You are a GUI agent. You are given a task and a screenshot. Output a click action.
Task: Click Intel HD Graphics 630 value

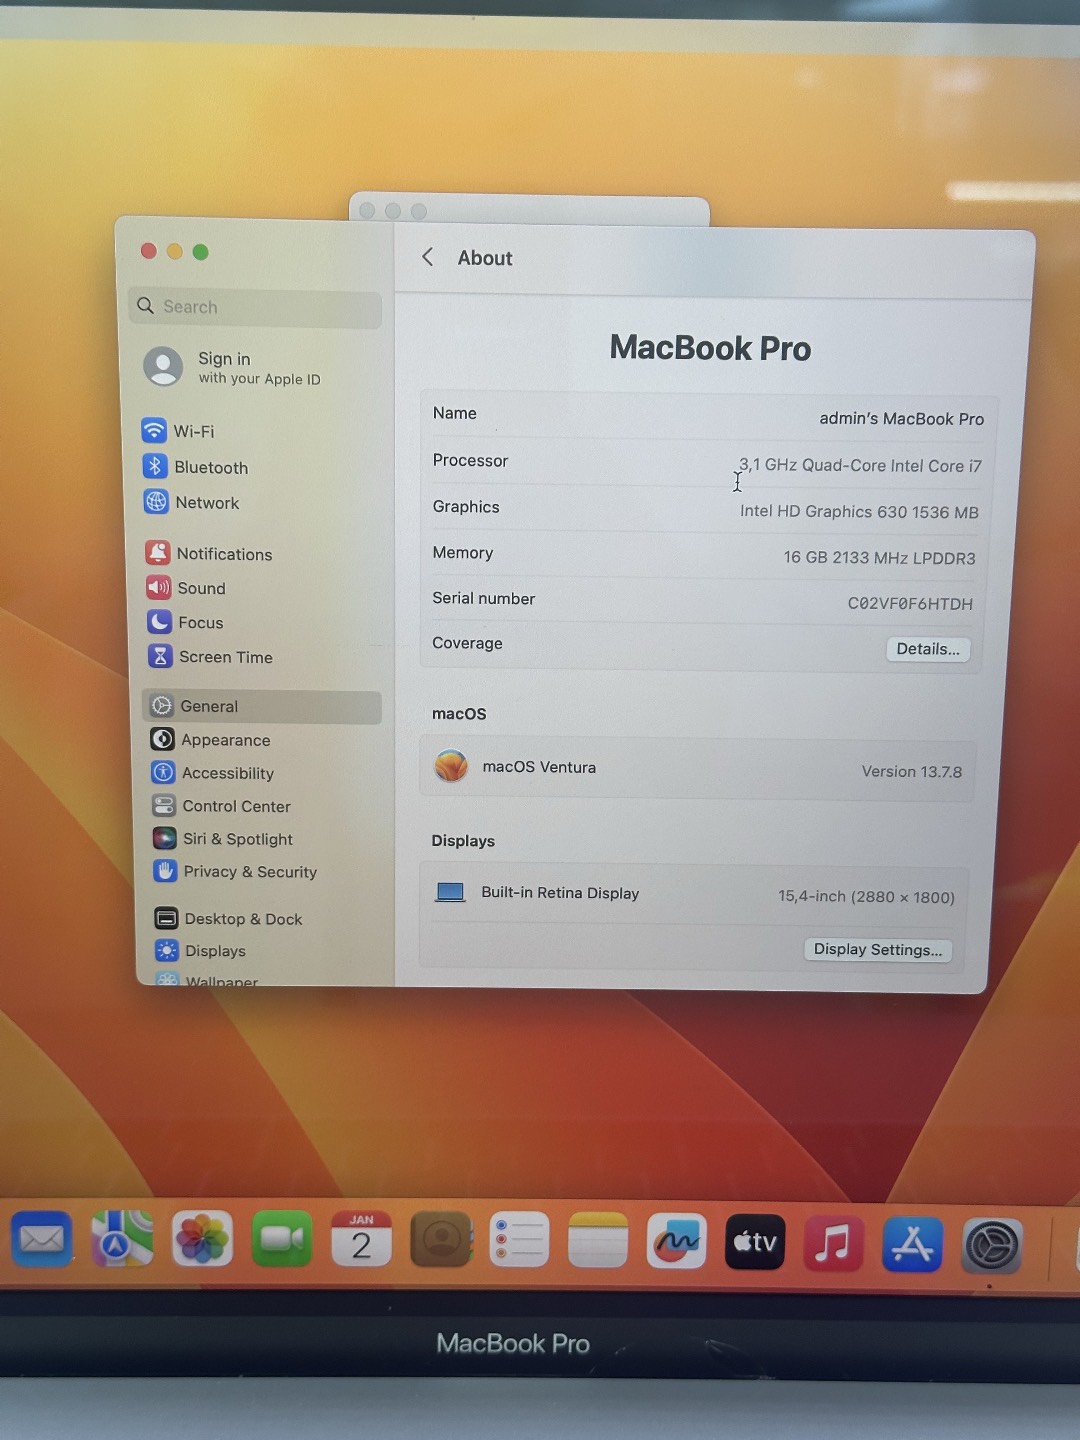(x=859, y=511)
